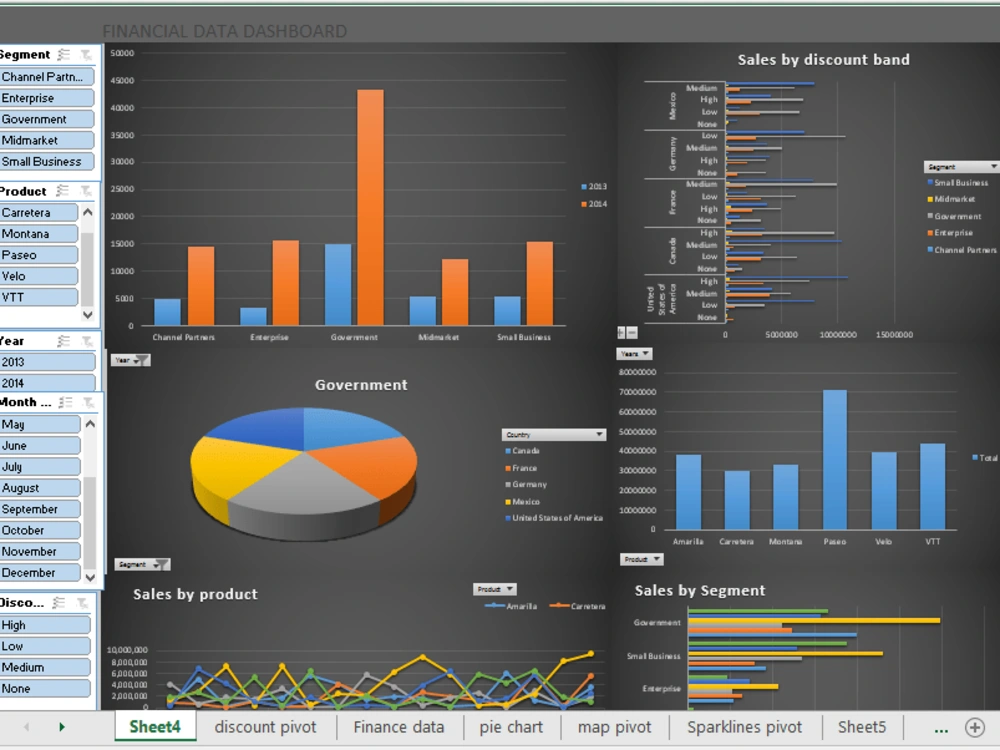The height and width of the screenshot is (750, 1000).
Task: Open the Years filter dropdown above product chart
Action: pos(634,353)
